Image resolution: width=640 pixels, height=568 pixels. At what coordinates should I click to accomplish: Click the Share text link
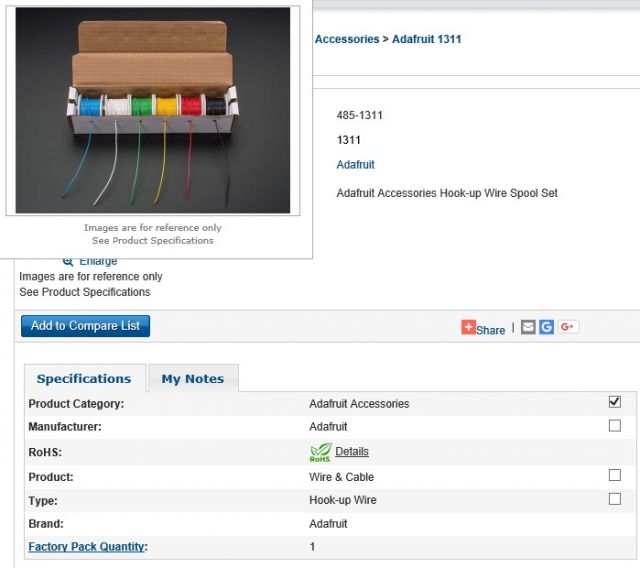(x=491, y=330)
